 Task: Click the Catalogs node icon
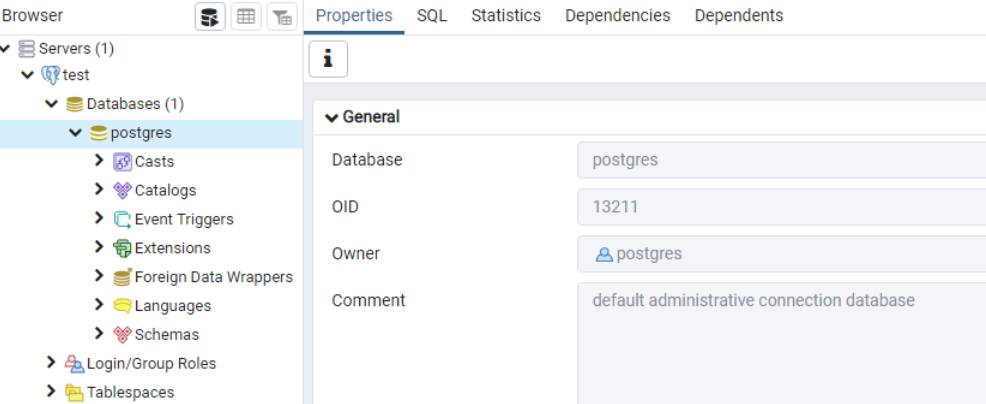(123, 191)
